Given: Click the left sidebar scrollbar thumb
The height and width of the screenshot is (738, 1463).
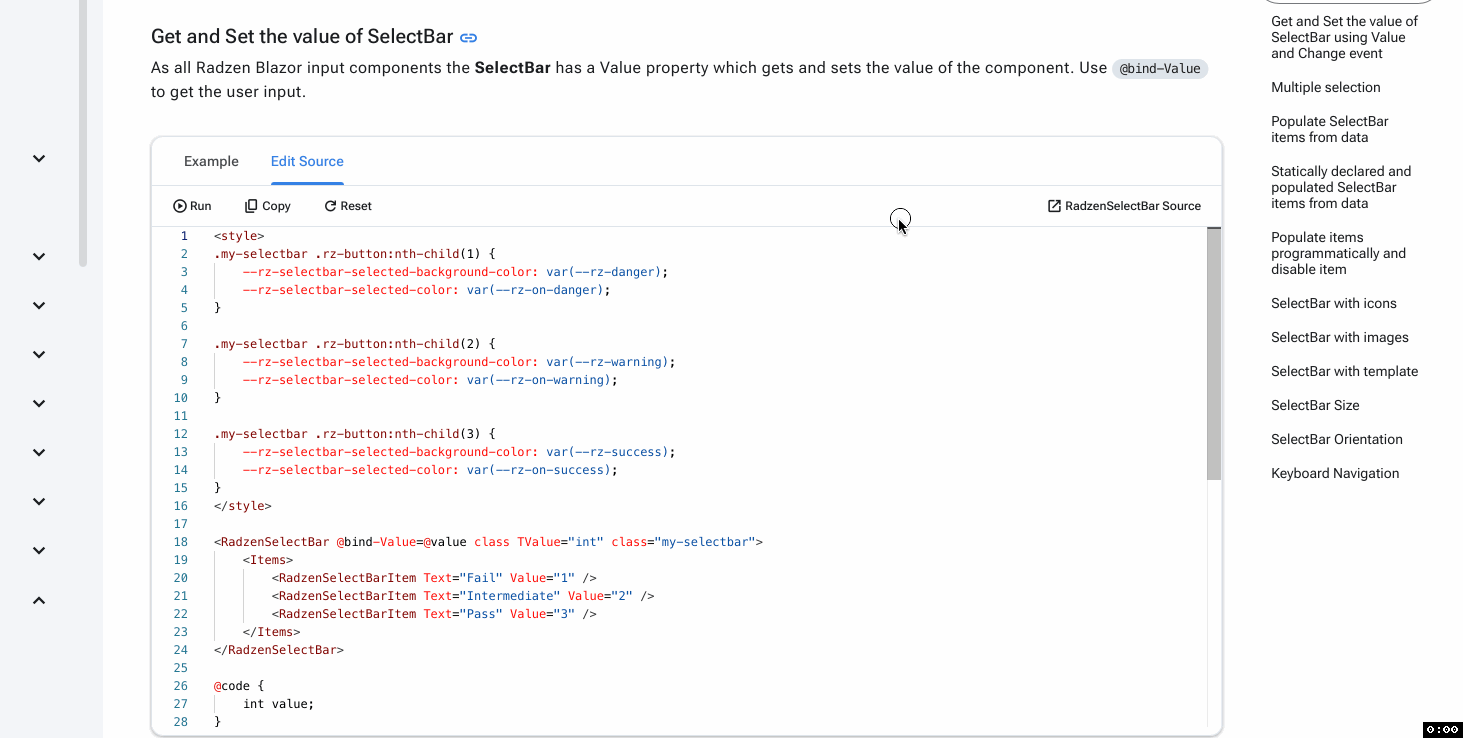Looking at the screenshot, I should (x=83, y=130).
